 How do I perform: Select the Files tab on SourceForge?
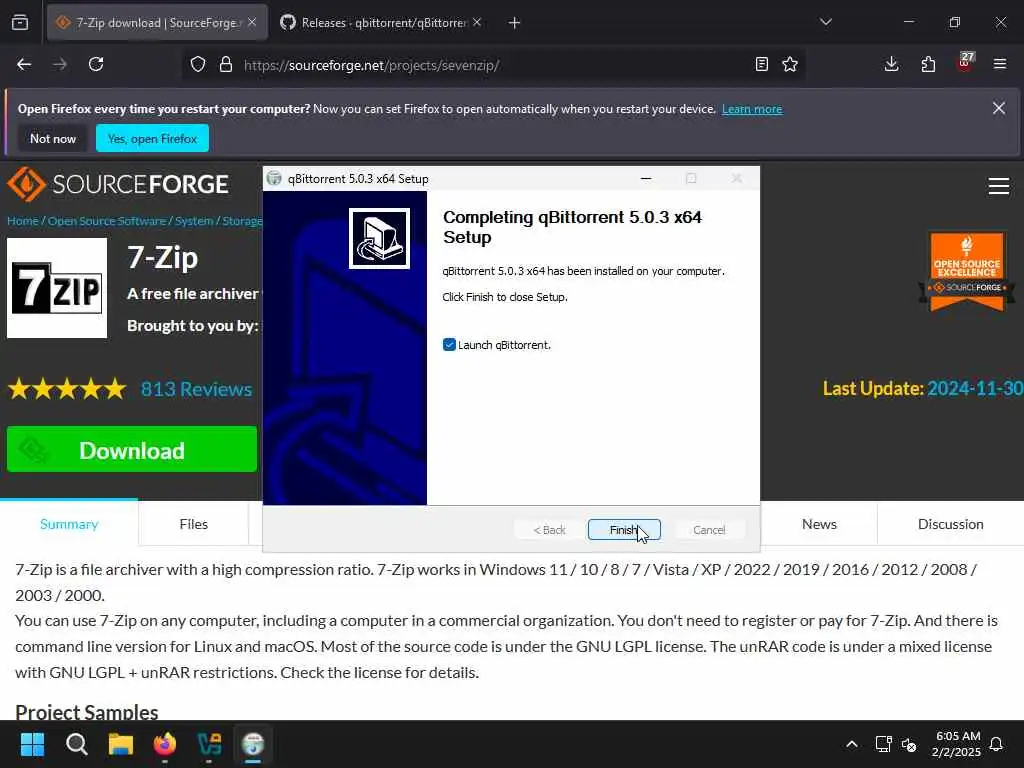tap(193, 524)
